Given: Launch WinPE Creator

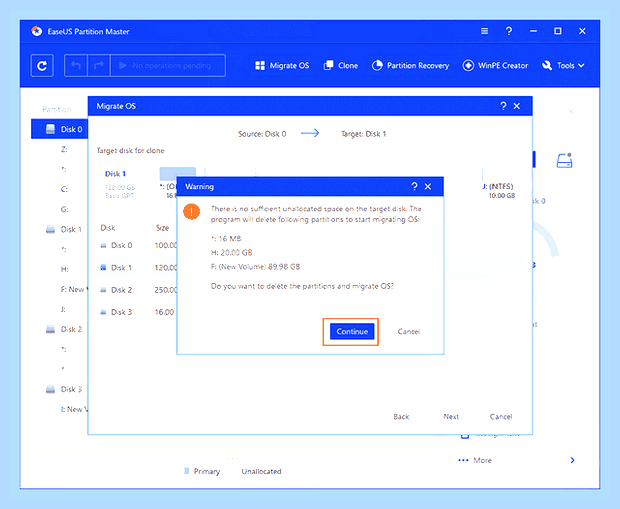Looking at the screenshot, I should point(495,66).
